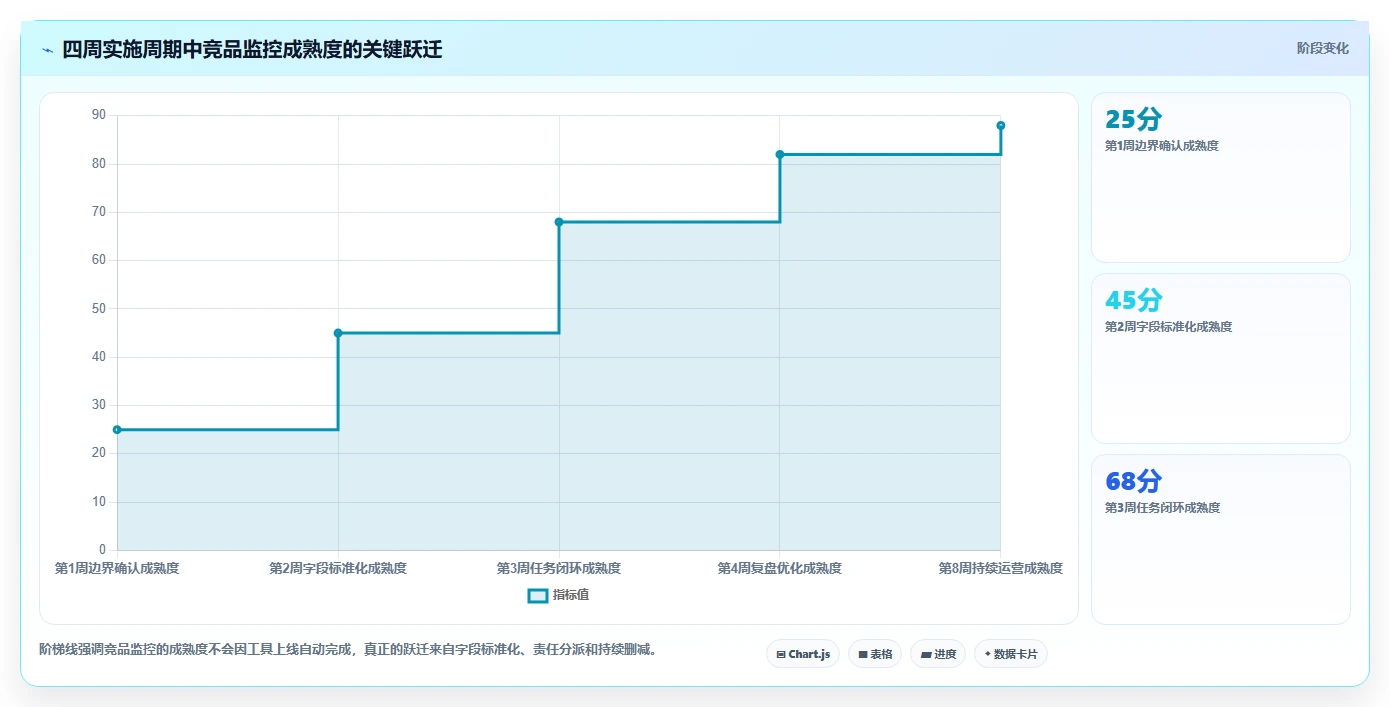Click the 第1周边界确认成熟度 card caption
Viewport: 1390px width, 707px height.
(x=1162, y=146)
